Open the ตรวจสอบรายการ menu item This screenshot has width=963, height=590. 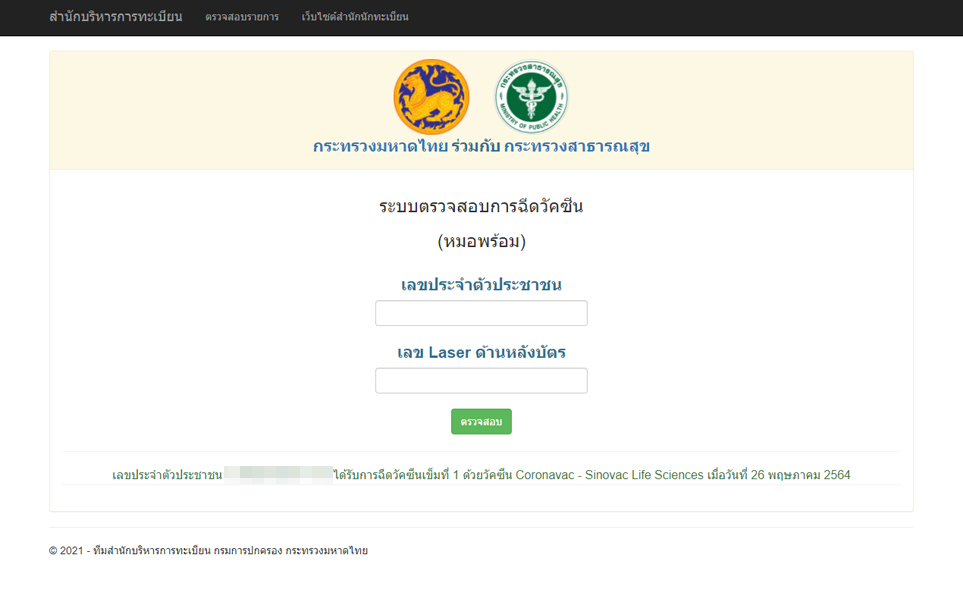click(242, 17)
